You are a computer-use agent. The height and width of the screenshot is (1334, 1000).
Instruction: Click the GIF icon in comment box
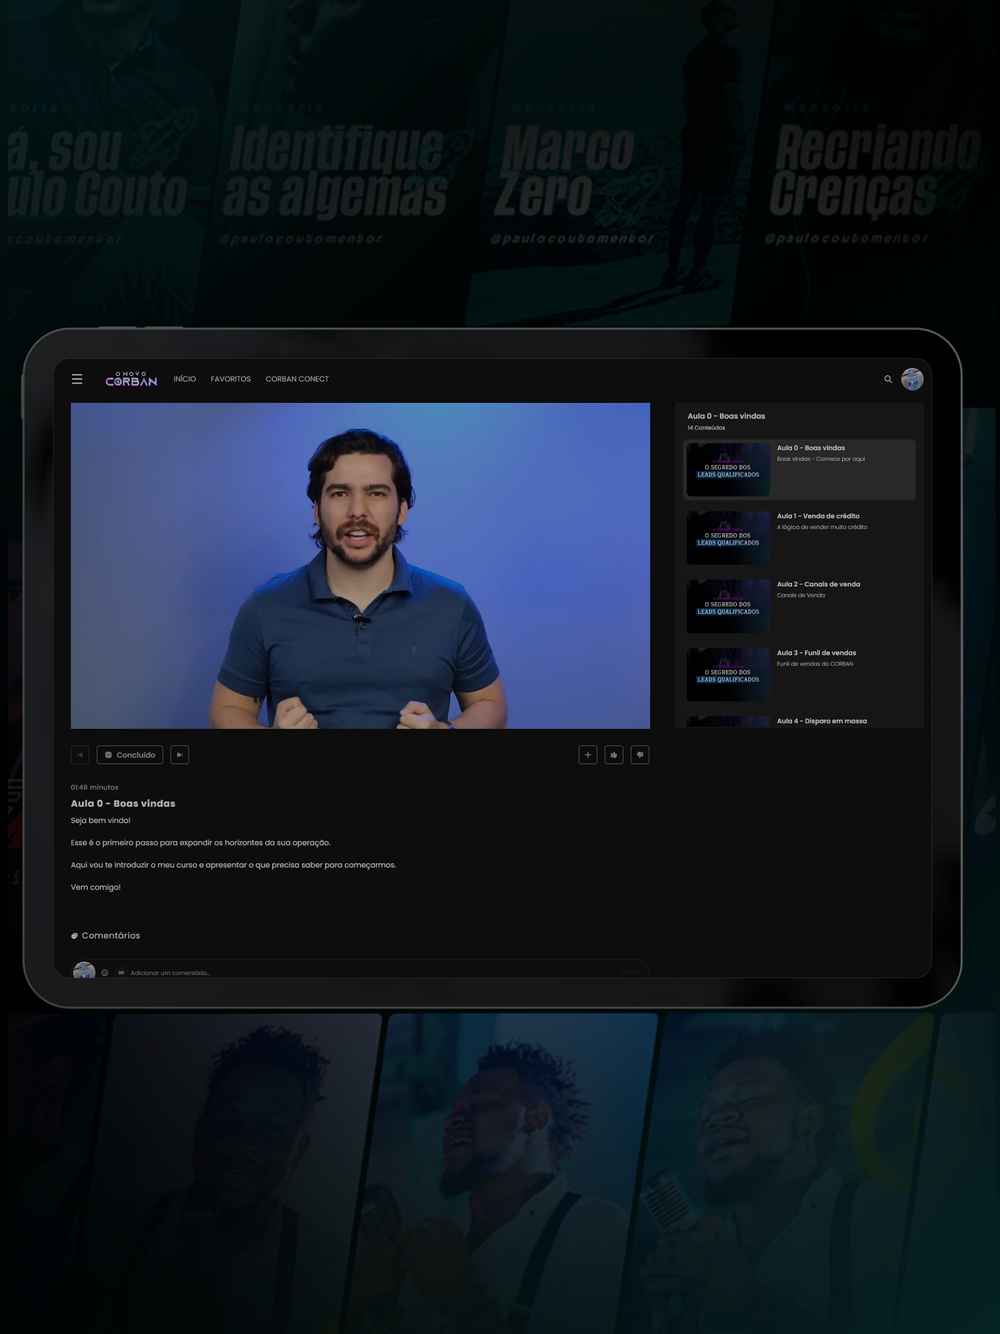121,972
